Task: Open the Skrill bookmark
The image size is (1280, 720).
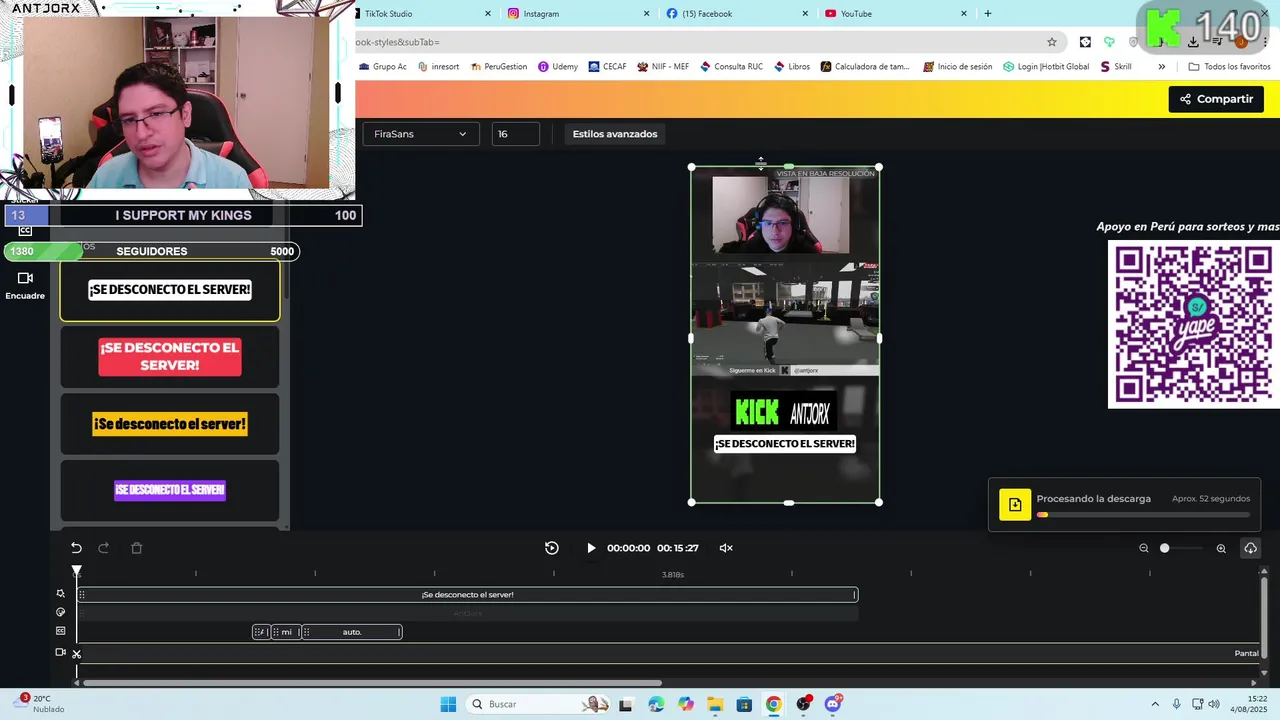Action: tap(1116, 67)
